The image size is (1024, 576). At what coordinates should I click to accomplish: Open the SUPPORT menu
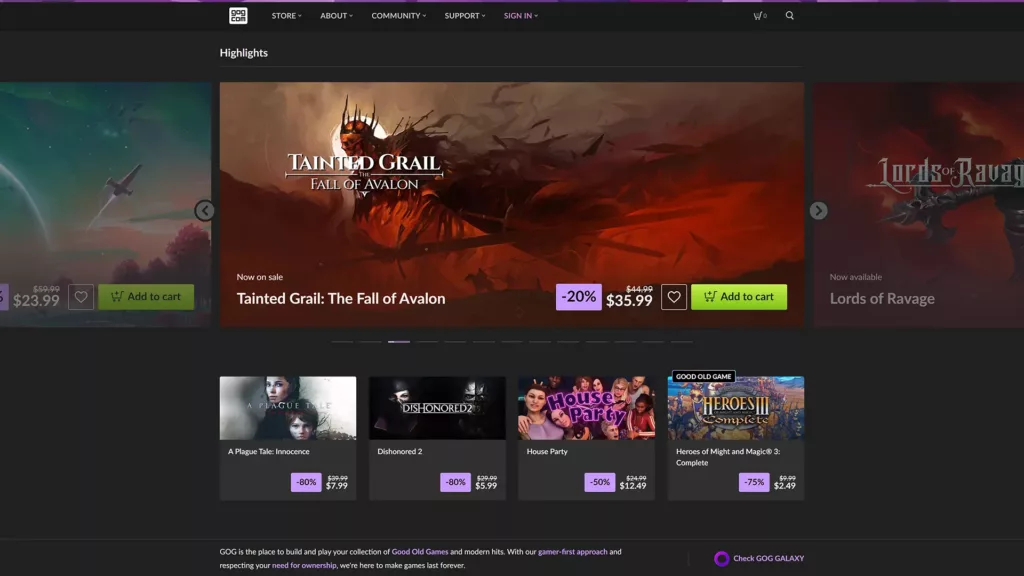click(463, 15)
